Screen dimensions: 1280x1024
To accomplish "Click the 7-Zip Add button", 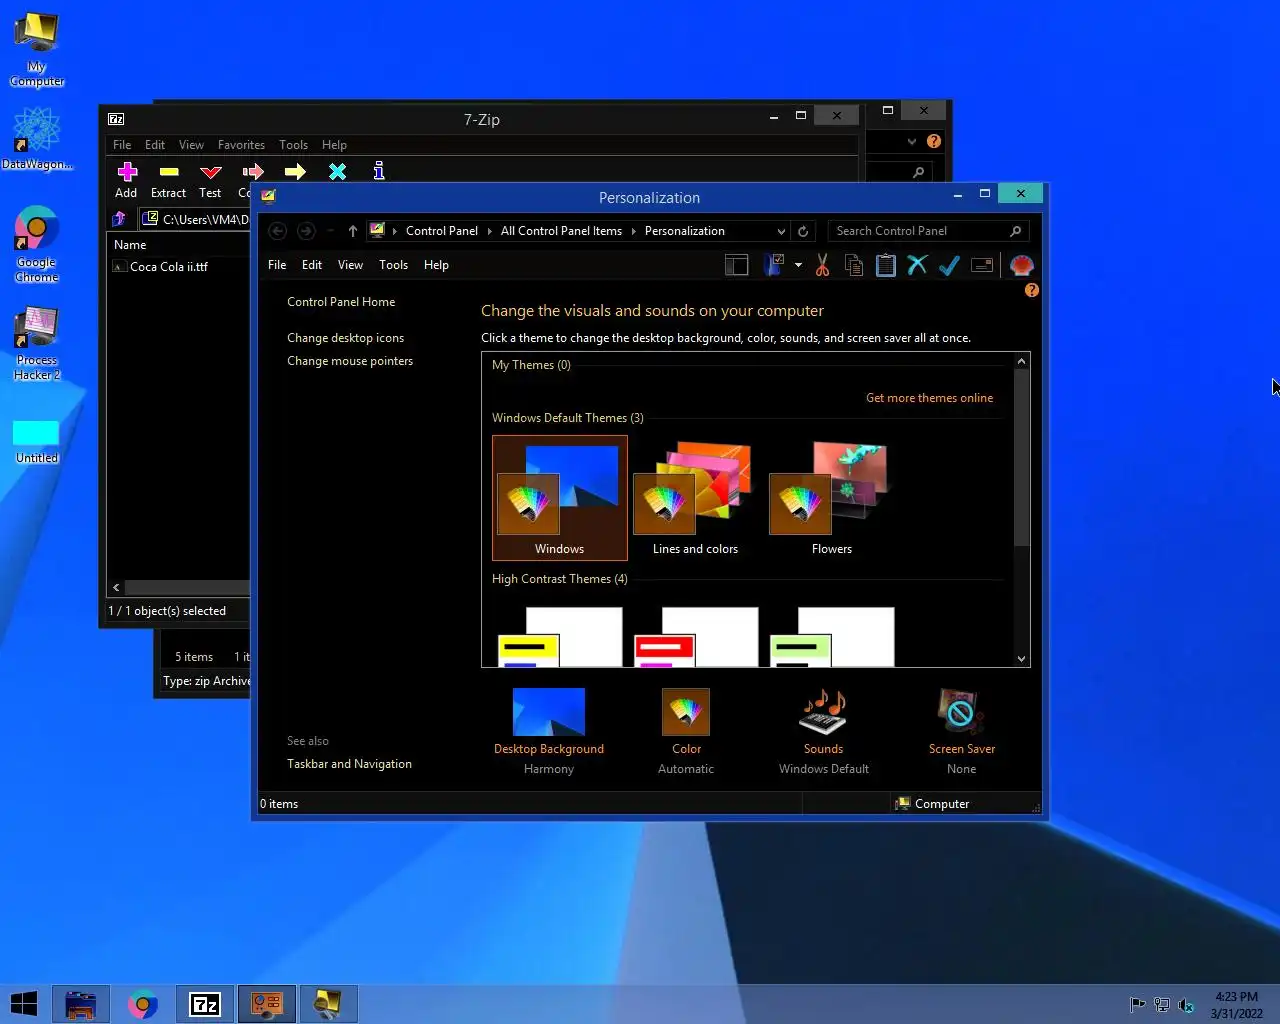I will (x=126, y=180).
